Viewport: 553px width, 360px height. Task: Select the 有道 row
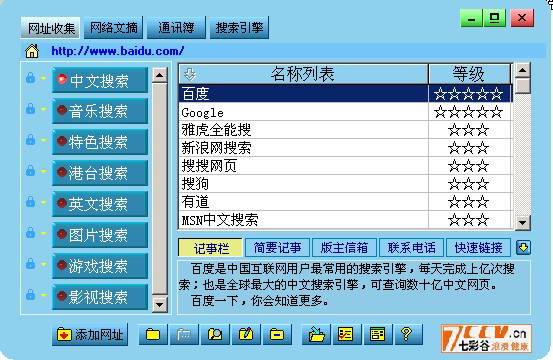point(345,202)
